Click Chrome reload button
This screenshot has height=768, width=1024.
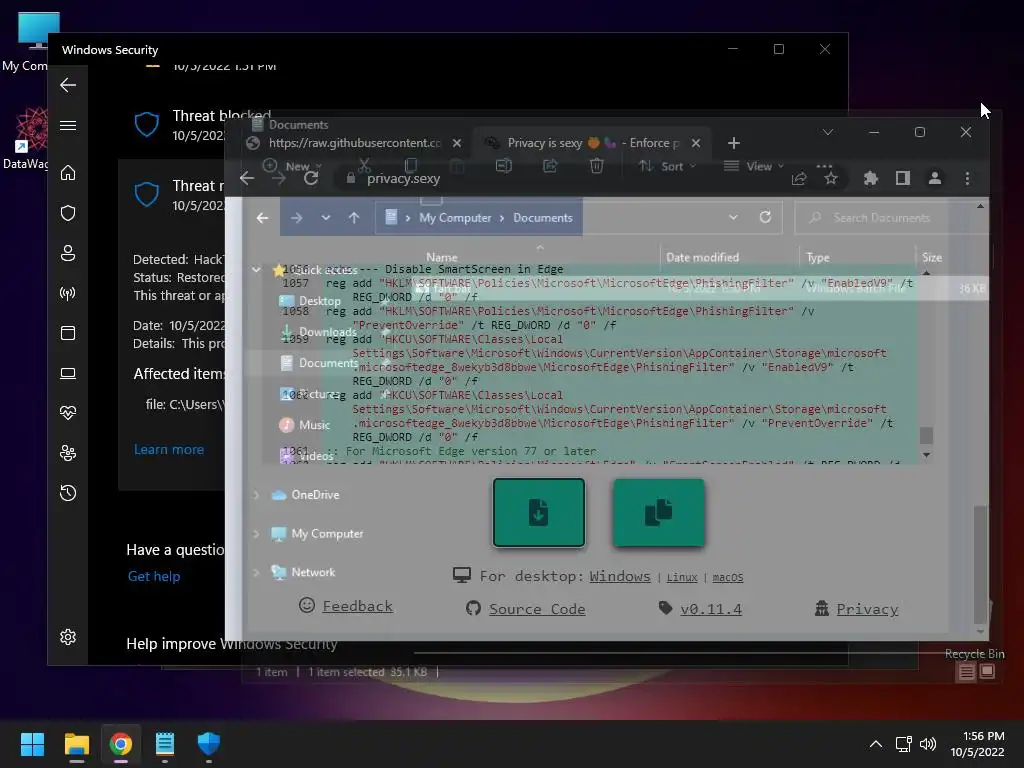point(311,178)
